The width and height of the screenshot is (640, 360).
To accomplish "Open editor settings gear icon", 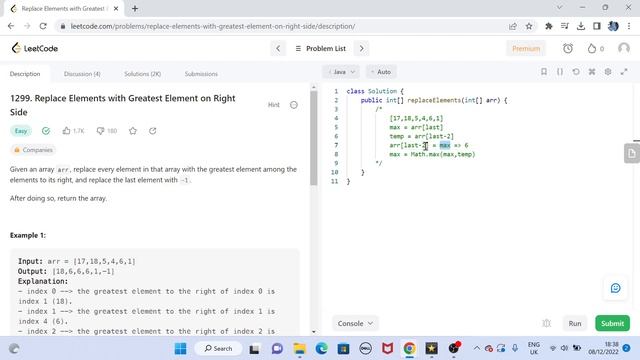I will (x=608, y=72).
